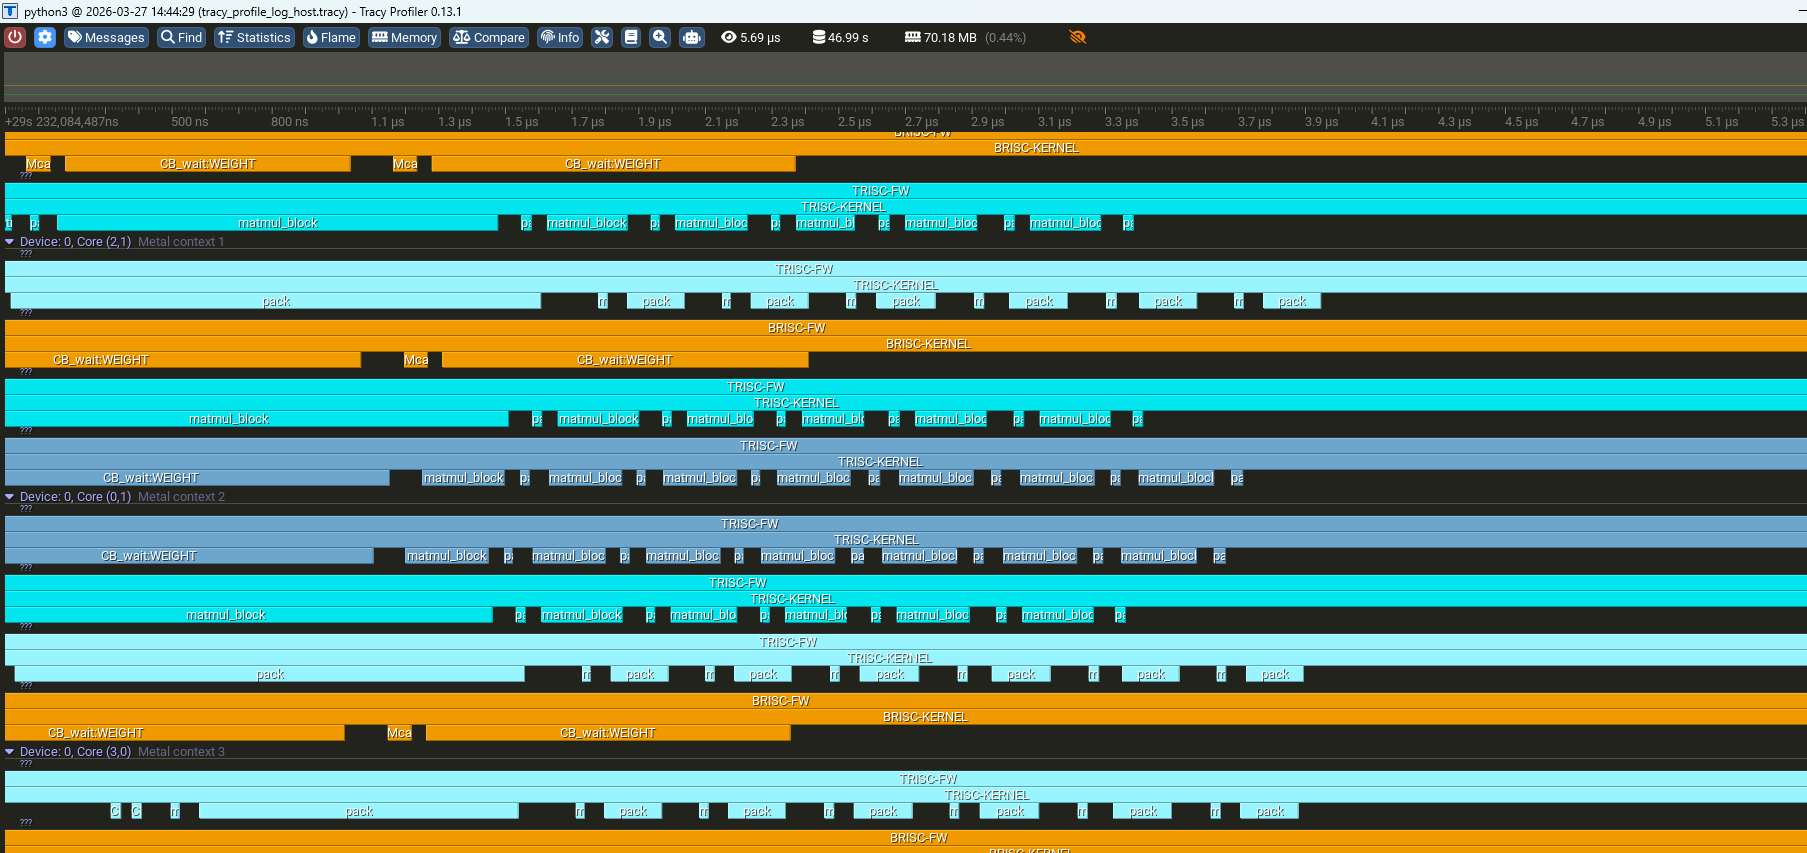This screenshot has height=853, width=1807.
Task: Open the Messages window
Action: tap(106, 37)
